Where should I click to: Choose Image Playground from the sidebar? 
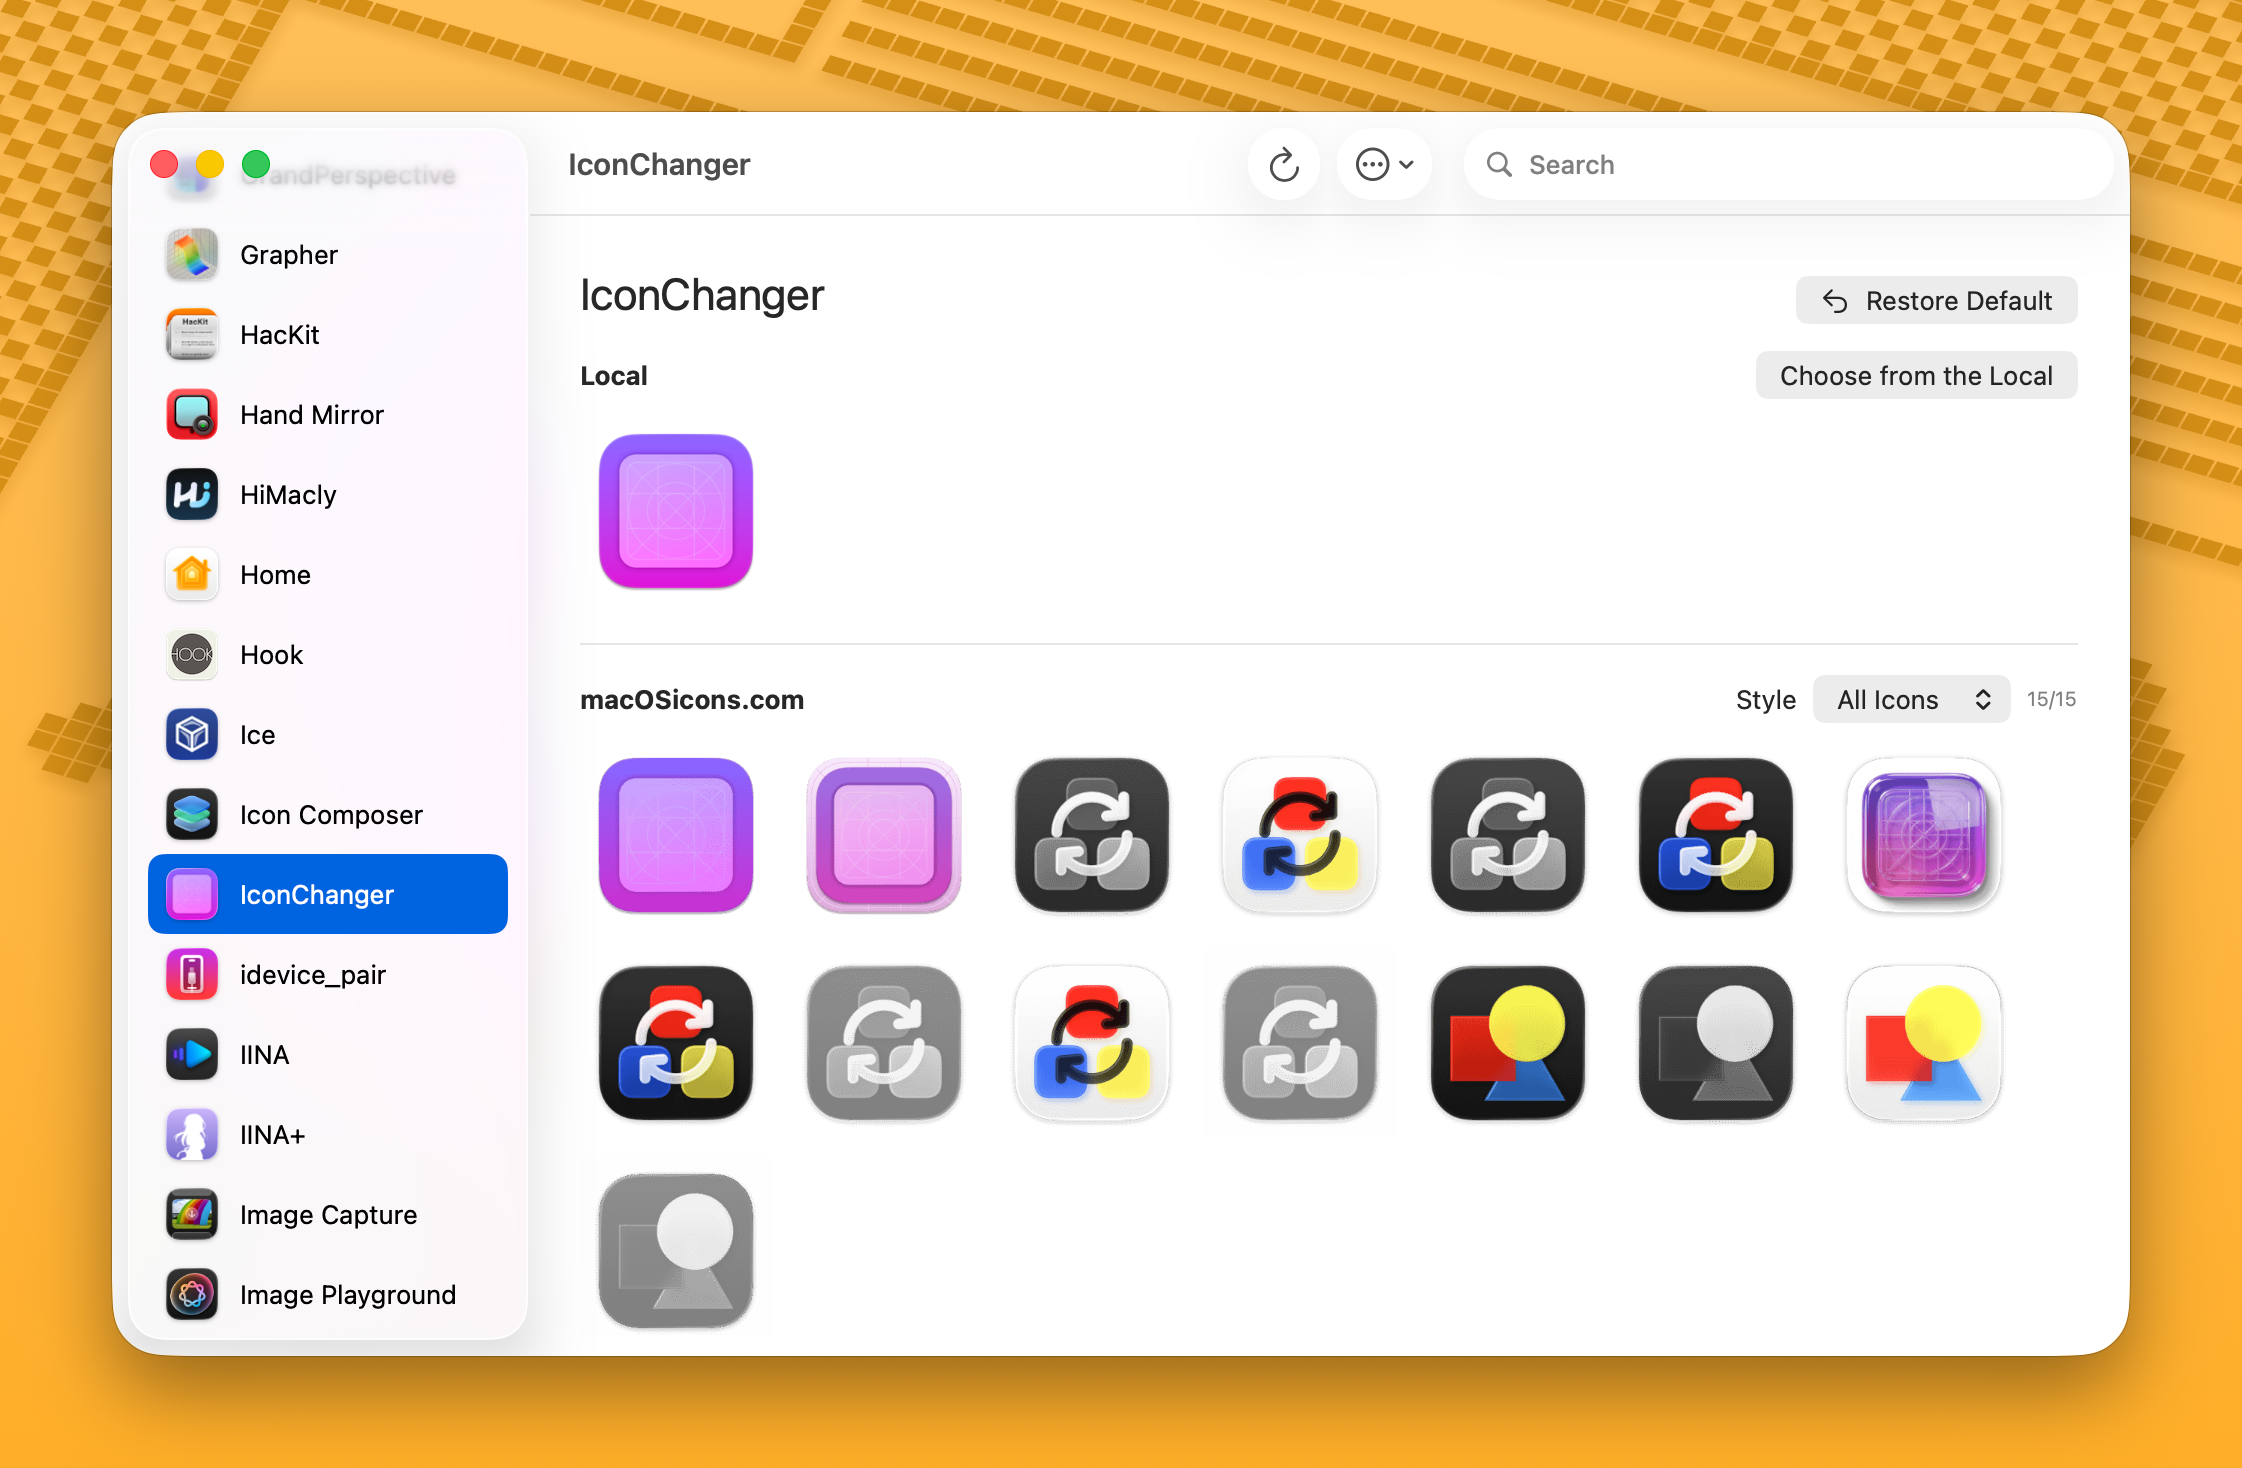347,1294
